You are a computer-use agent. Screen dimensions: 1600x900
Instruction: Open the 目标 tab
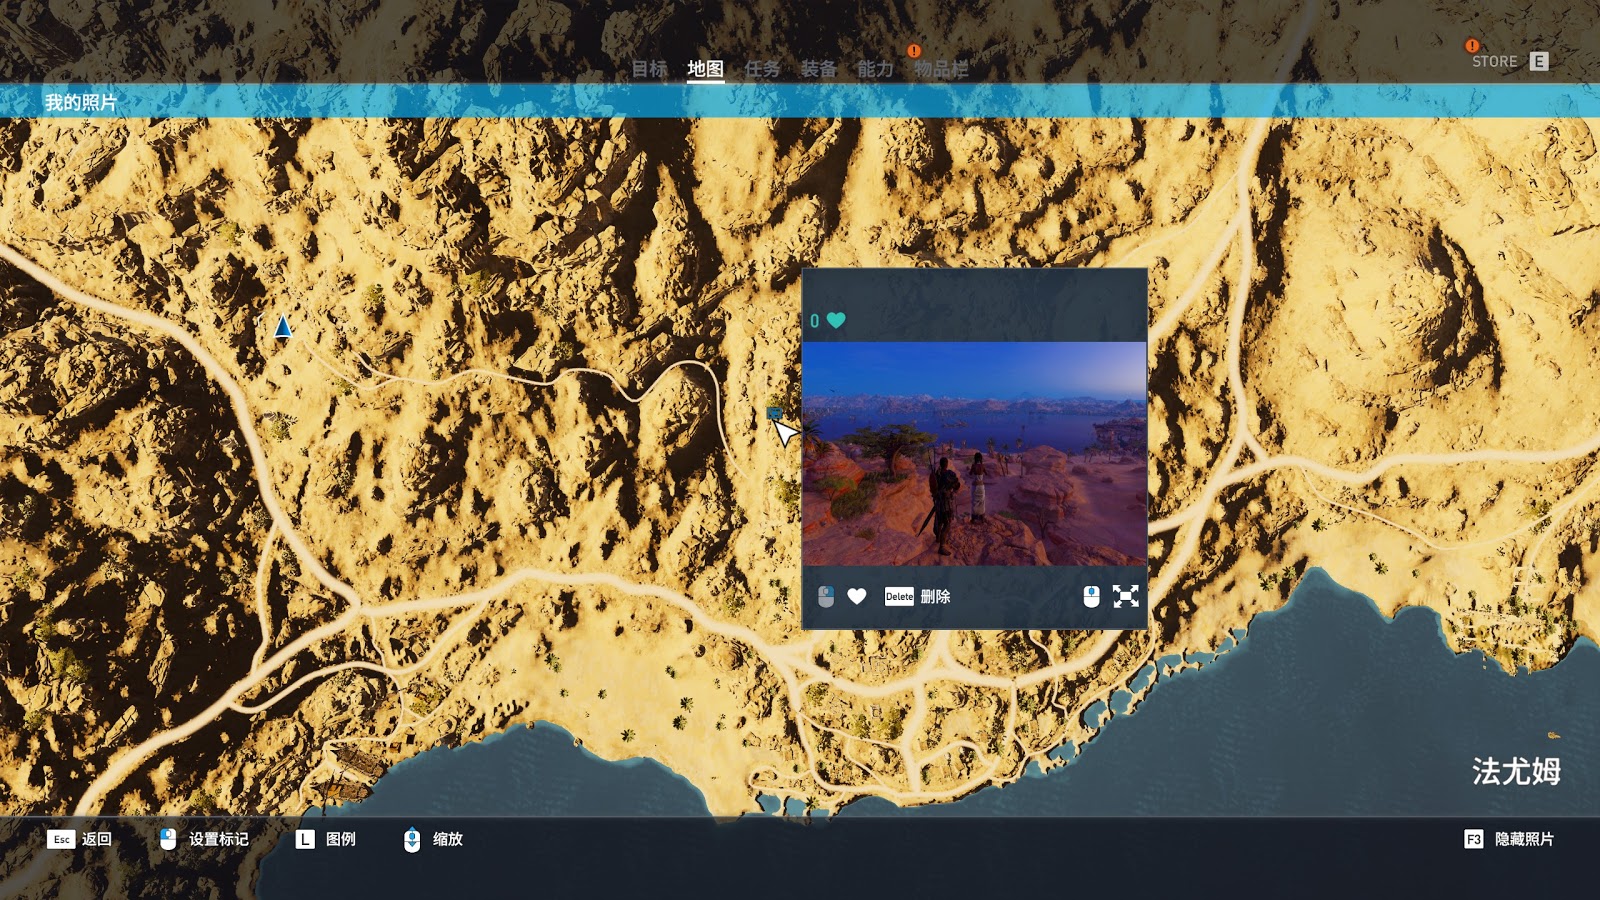point(649,69)
